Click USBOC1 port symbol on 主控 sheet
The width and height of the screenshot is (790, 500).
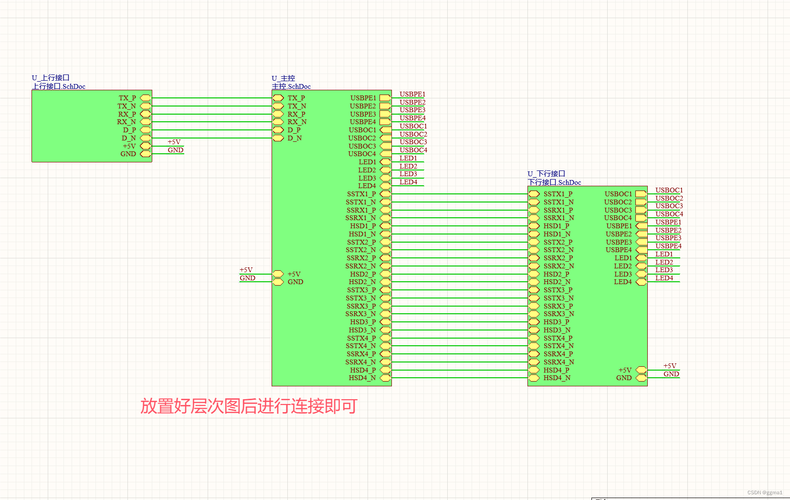tap(385, 130)
